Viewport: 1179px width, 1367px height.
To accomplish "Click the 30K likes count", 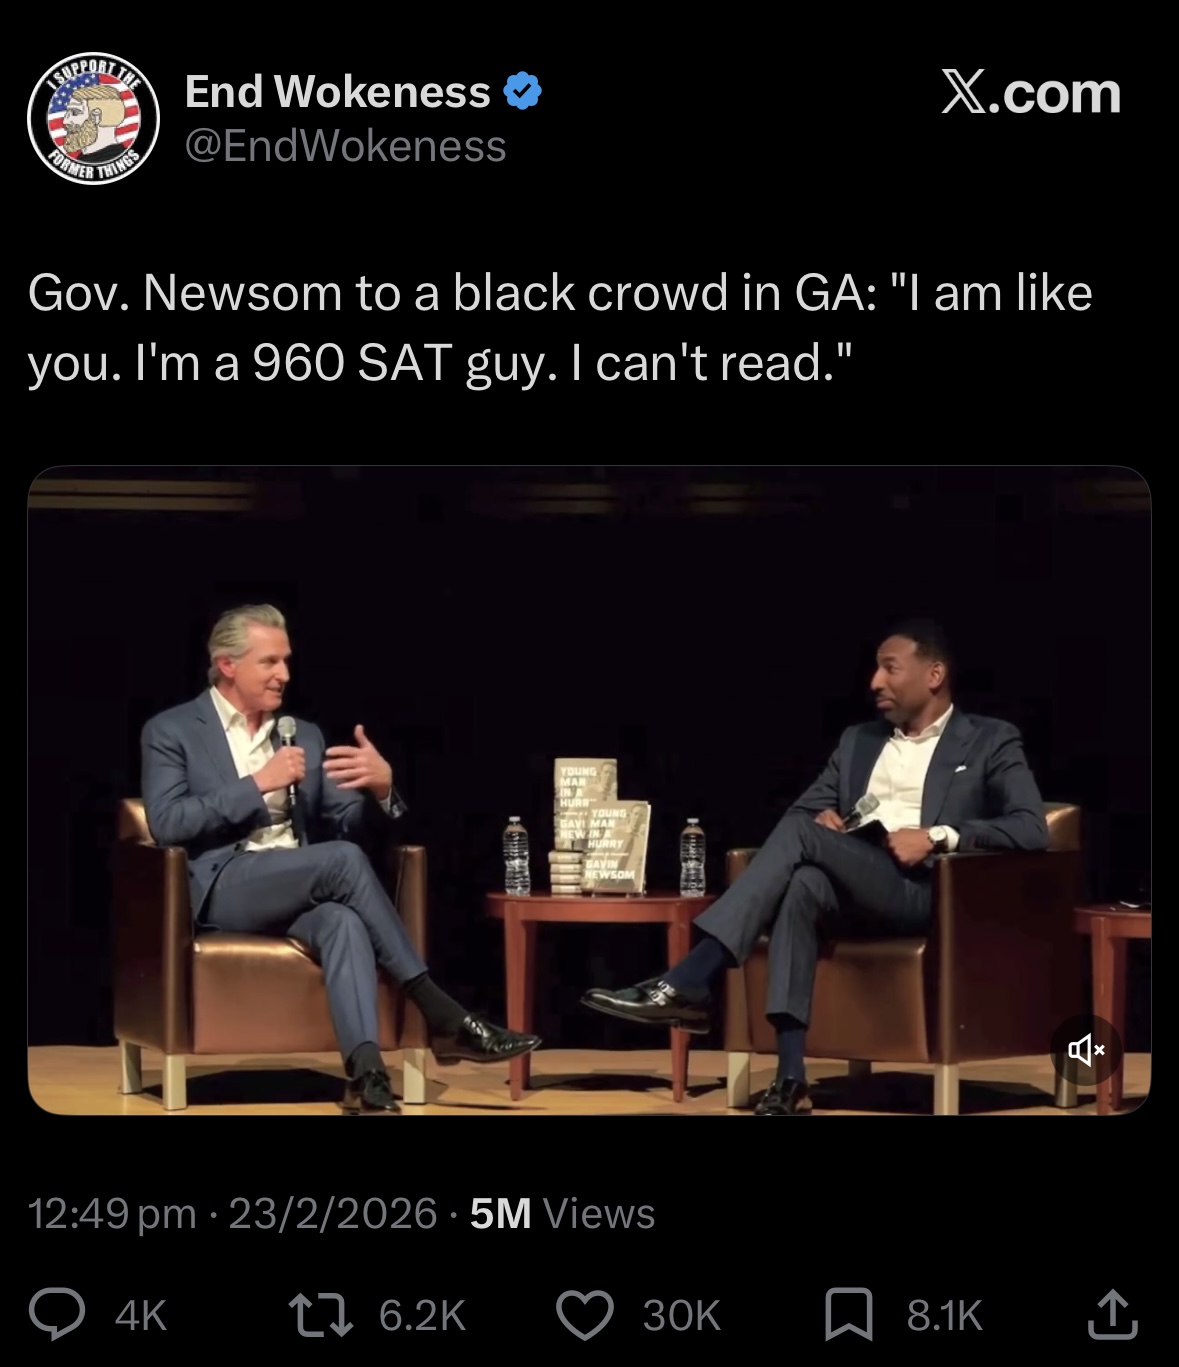I will 681,1316.
